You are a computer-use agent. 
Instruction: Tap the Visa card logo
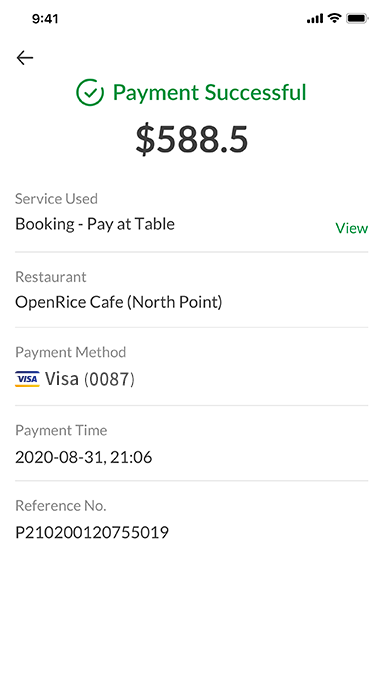pyautogui.click(x=27, y=379)
